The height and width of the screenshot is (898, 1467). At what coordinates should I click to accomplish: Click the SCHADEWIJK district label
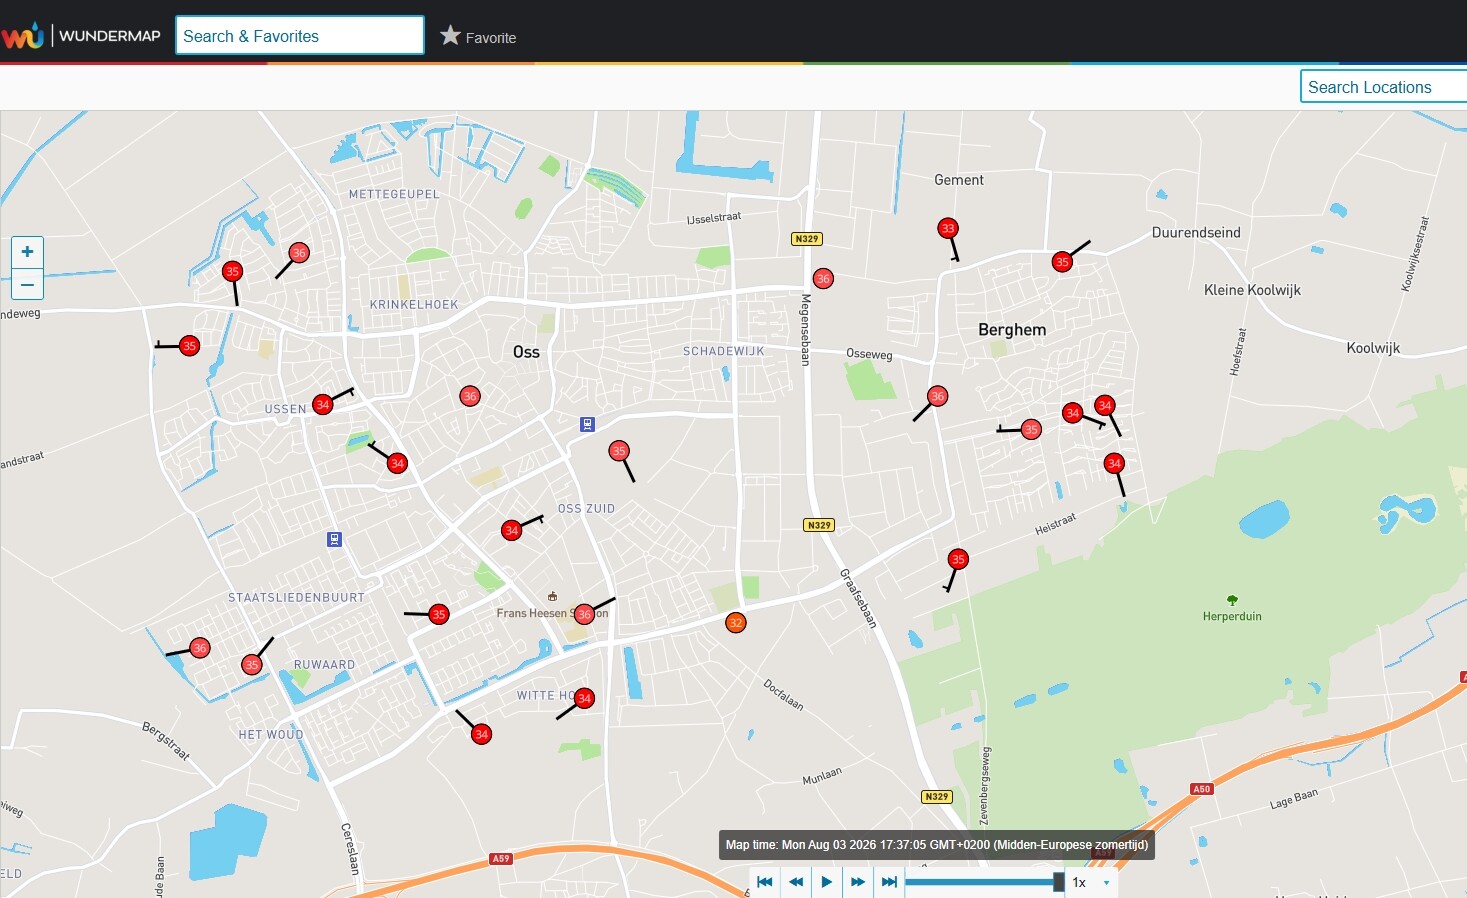[724, 351]
